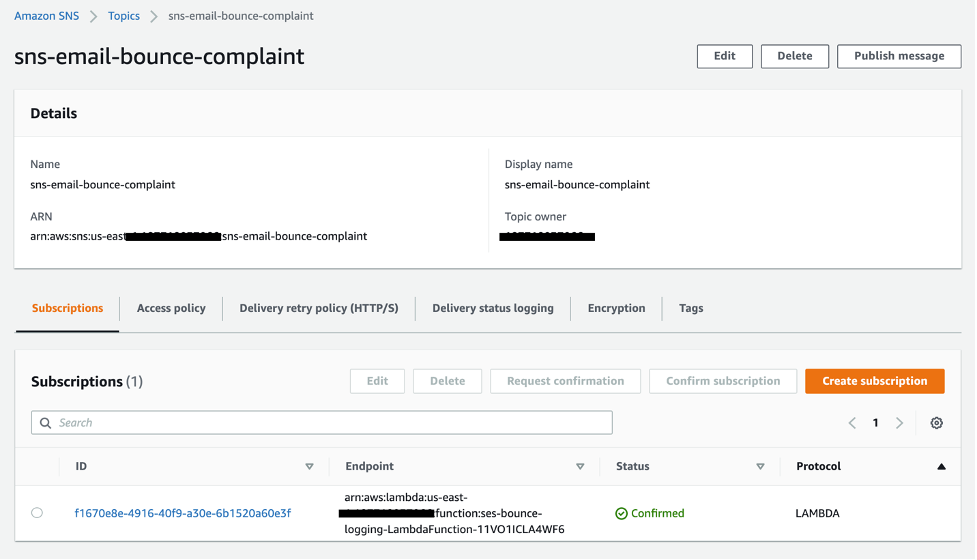Click the Create subscription button

875,381
